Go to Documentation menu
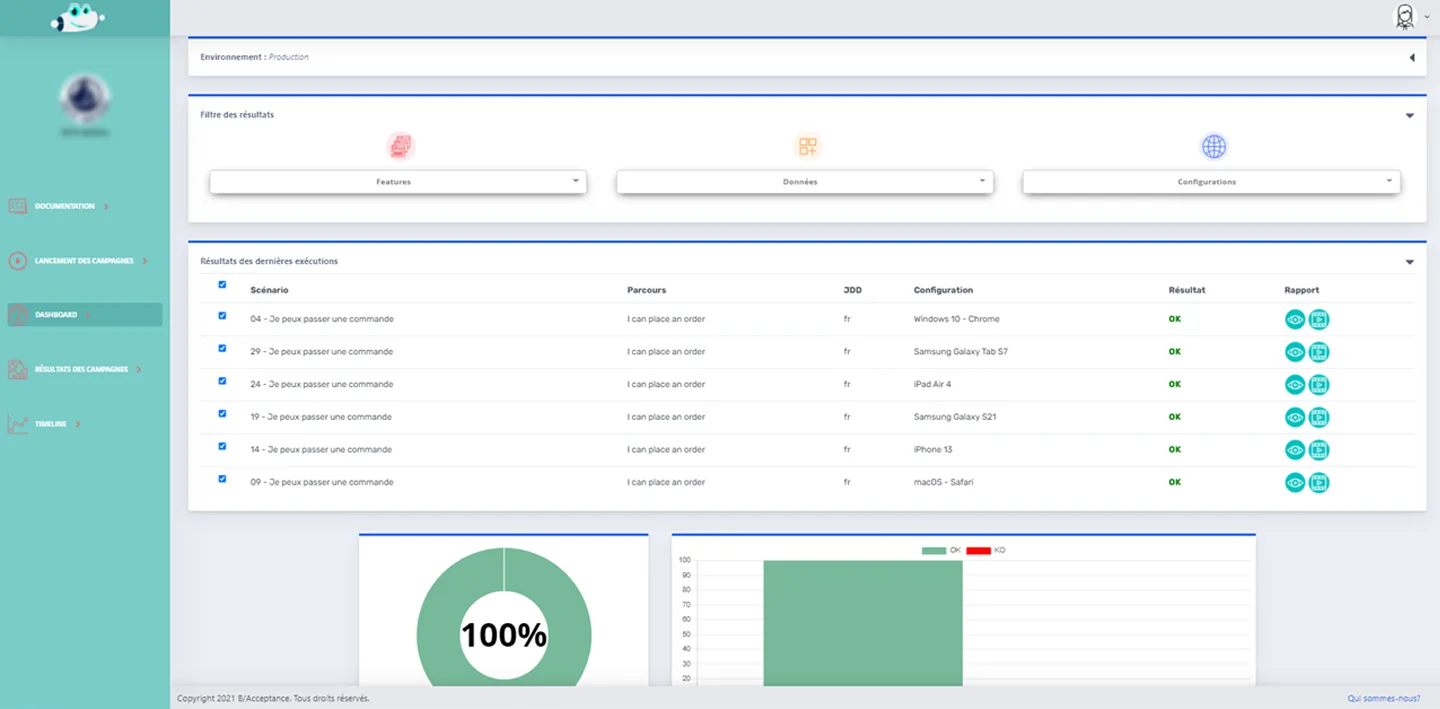1440x709 pixels. (65, 206)
